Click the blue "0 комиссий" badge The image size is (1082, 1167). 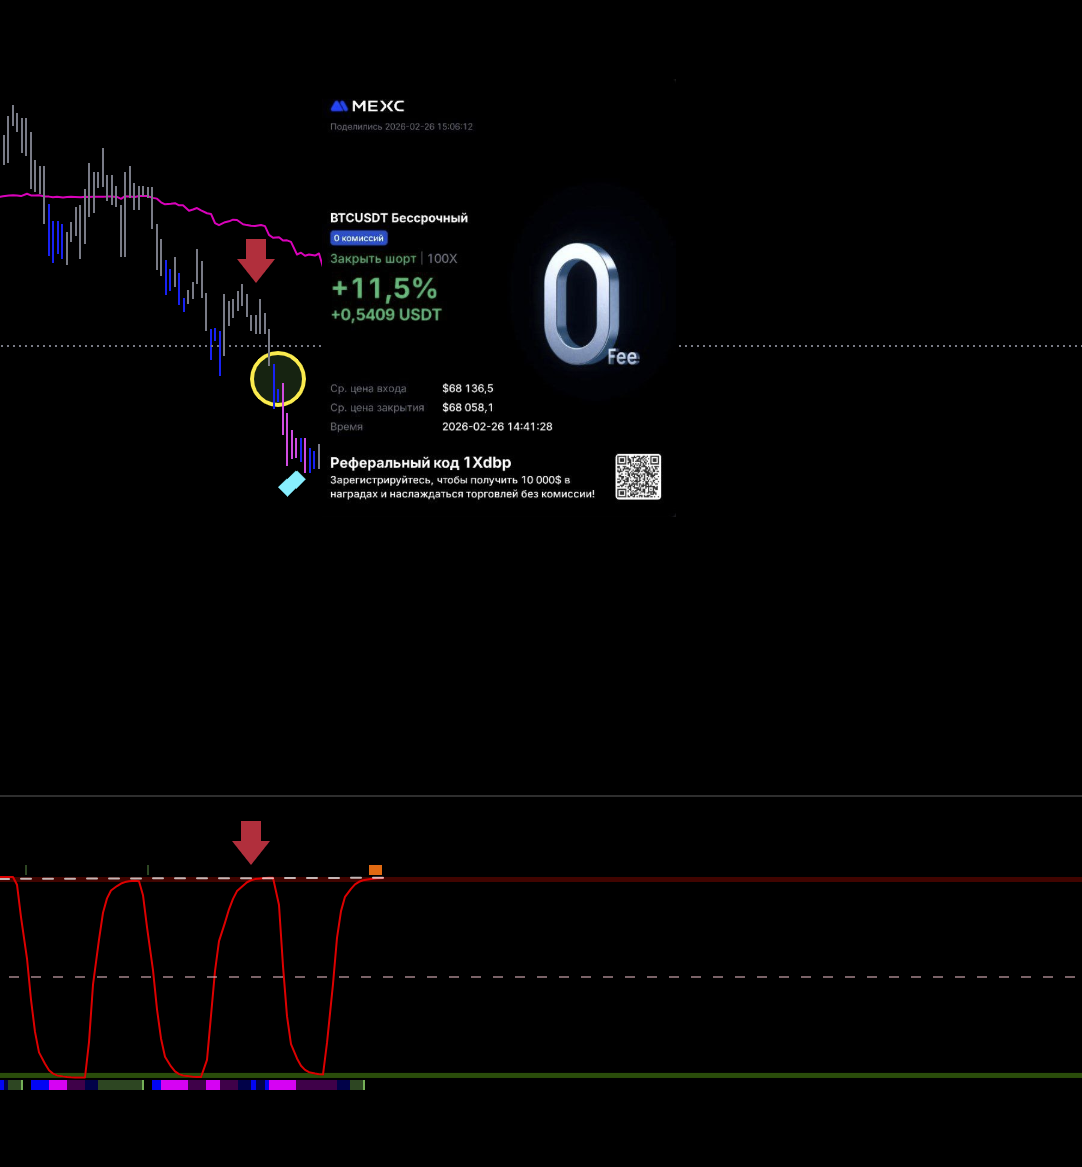(x=359, y=238)
